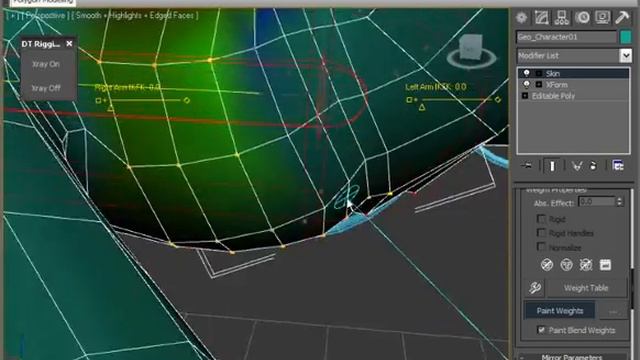Click the Right Arm IK/FK slider
640x360 pixels.
[x=142, y=100]
